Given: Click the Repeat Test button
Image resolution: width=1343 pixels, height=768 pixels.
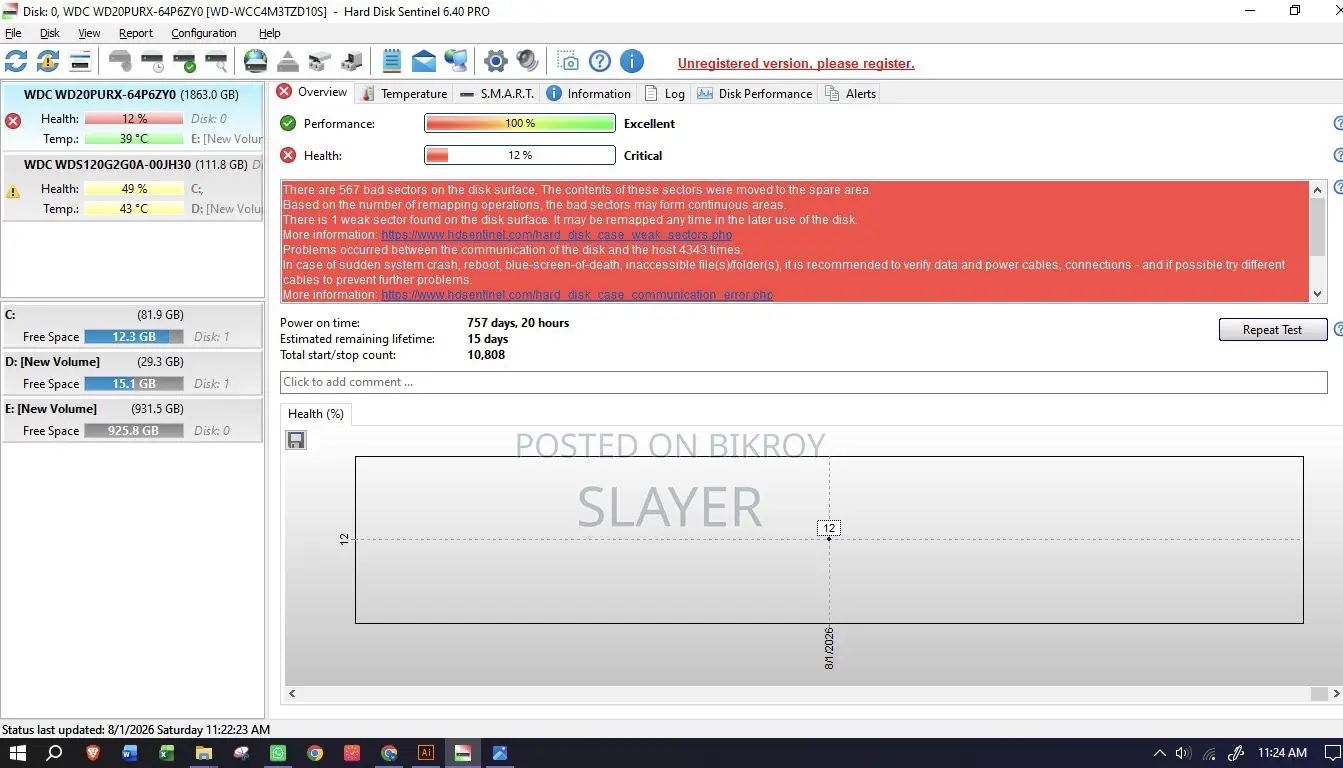Looking at the screenshot, I should [1273, 330].
